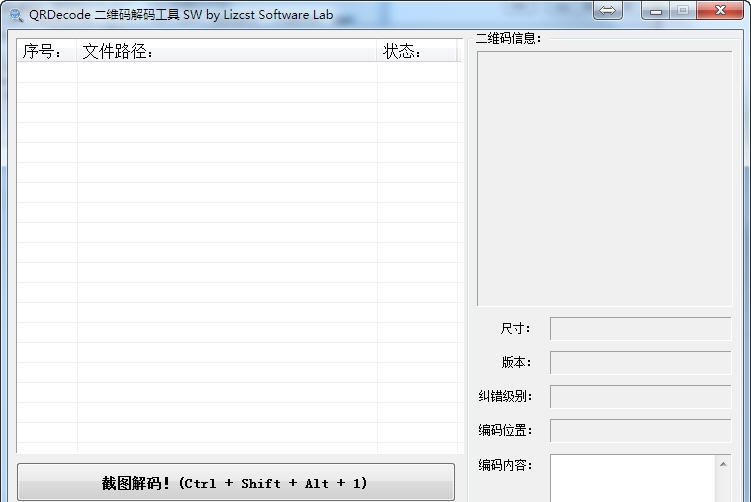Click the double-arrow button in title bar
Screen dimensions: 751x502
[x=608, y=10]
